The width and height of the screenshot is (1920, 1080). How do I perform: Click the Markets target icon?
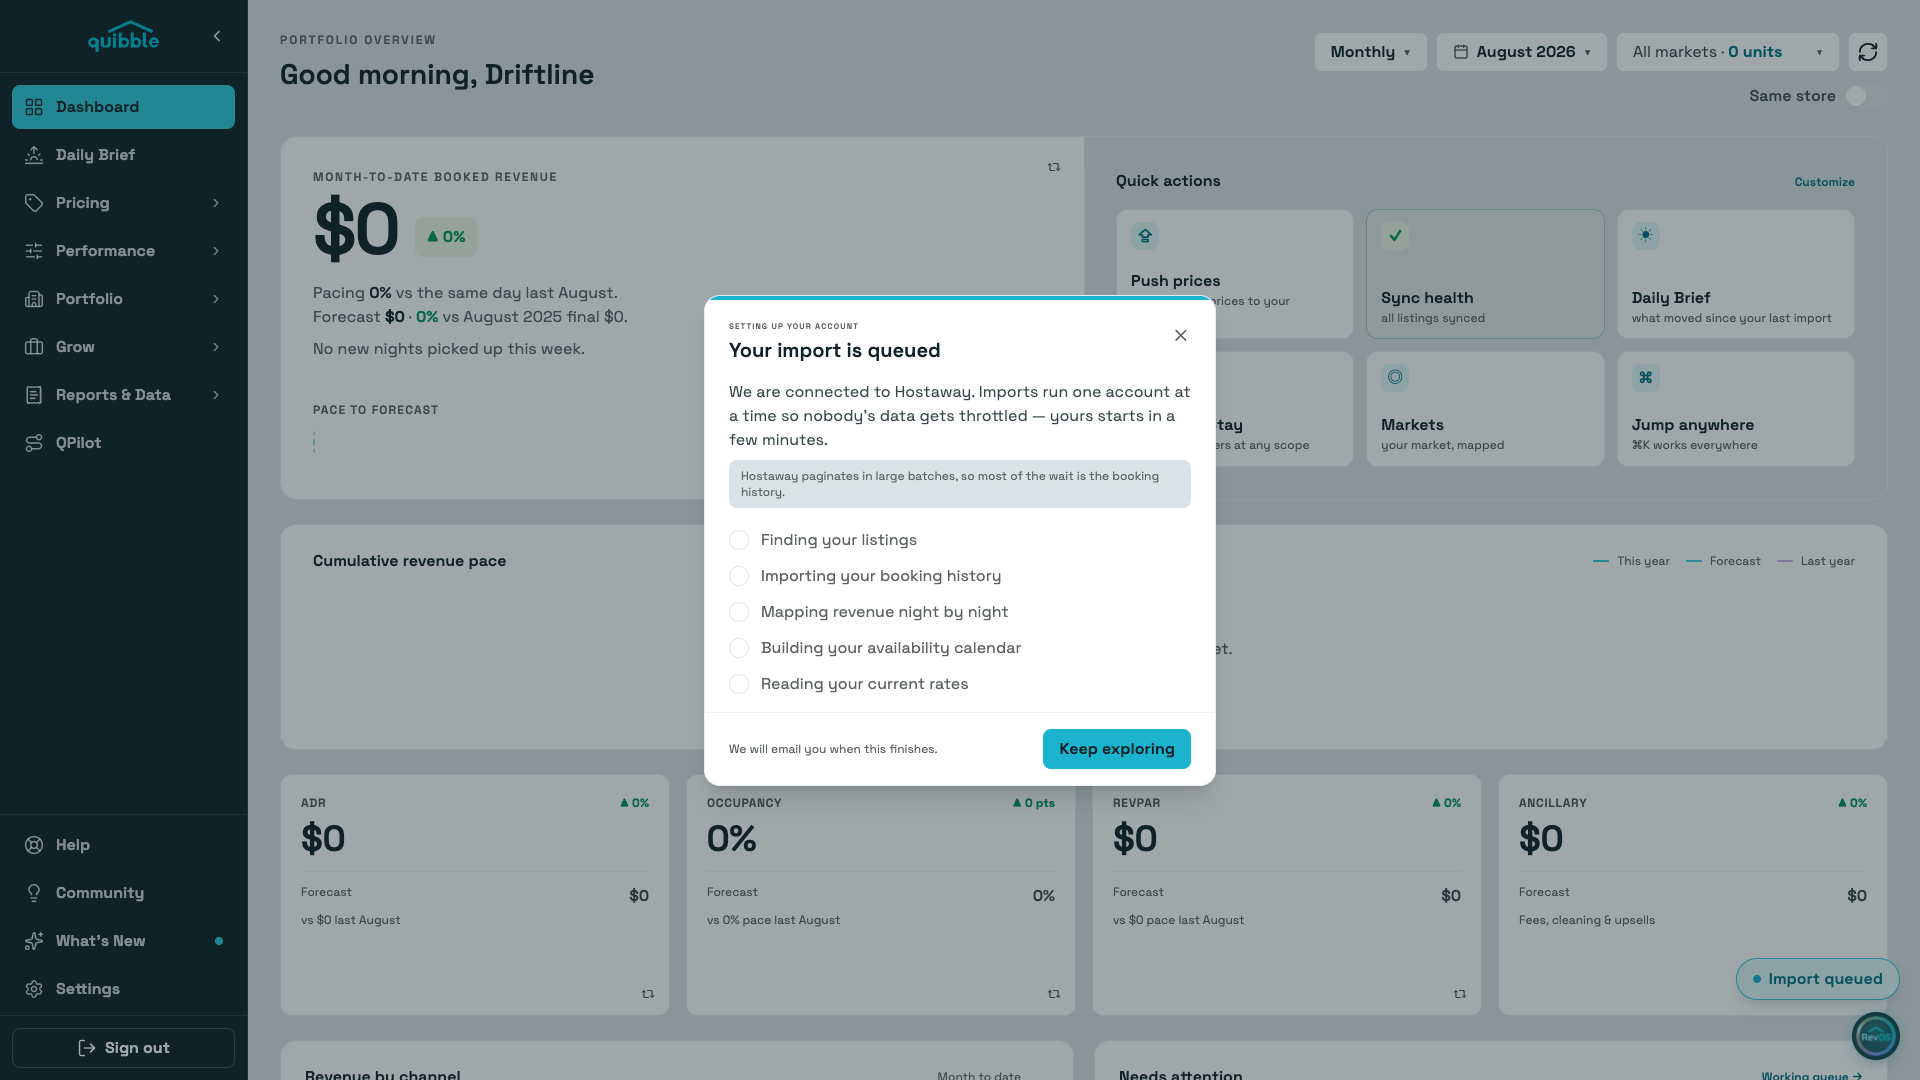coord(1395,377)
